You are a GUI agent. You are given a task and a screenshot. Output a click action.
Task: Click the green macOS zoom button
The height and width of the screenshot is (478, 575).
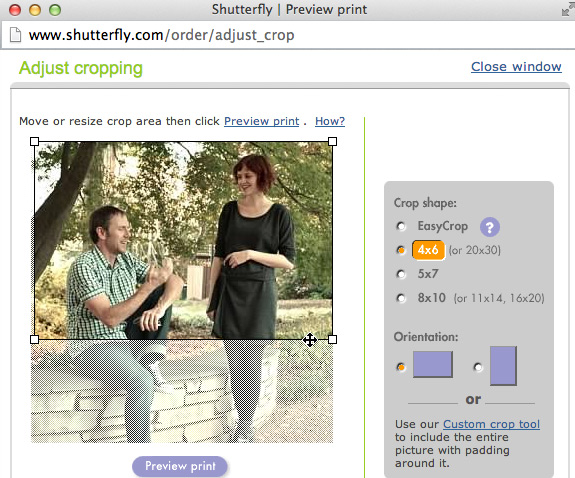click(x=55, y=10)
